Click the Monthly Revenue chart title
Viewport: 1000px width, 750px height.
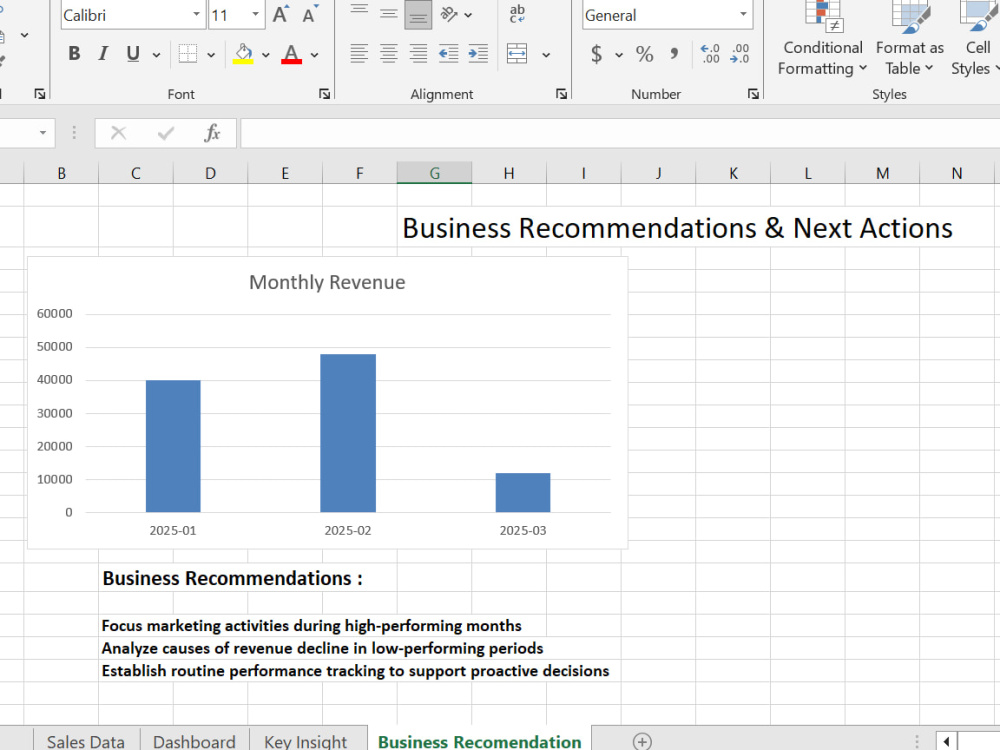[x=327, y=282]
